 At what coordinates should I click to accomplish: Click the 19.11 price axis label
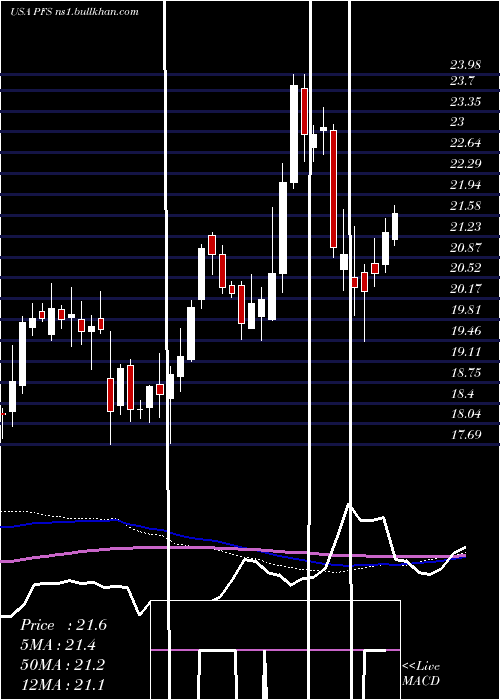point(465,352)
